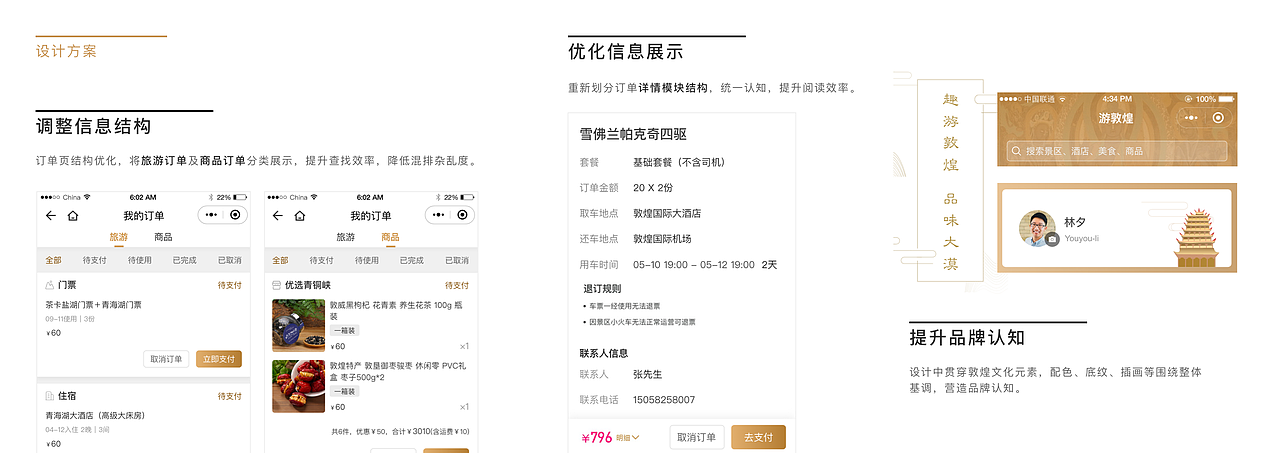Click the pagoda illustration on profile card

1197,238
